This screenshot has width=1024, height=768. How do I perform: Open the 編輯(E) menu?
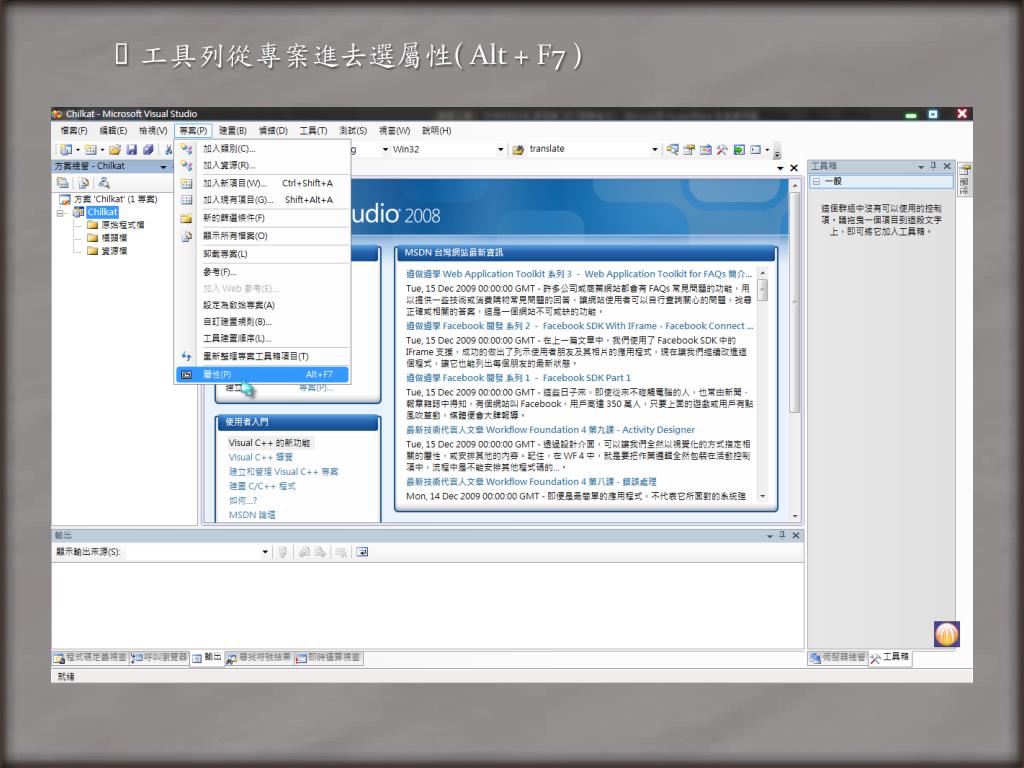[114, 131]
